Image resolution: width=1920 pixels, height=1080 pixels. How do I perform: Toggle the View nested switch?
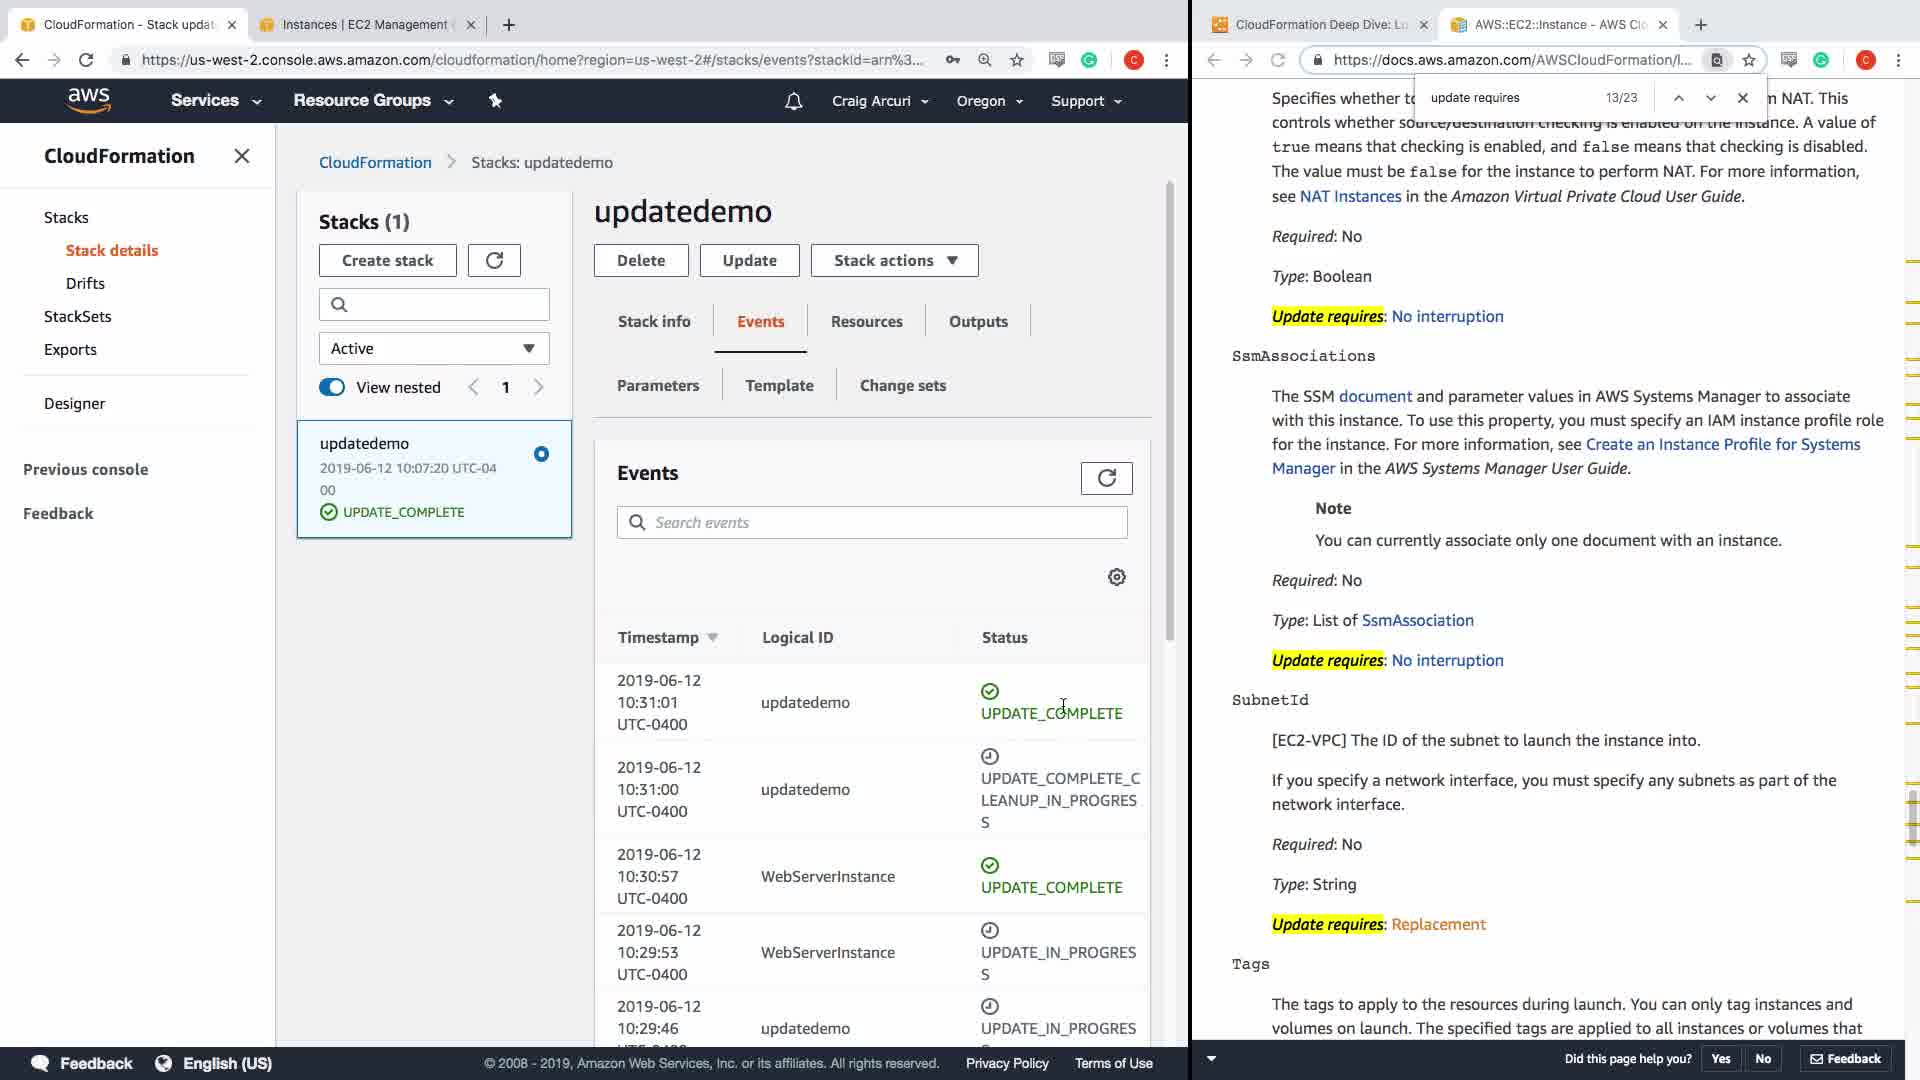tap(332, 387)
